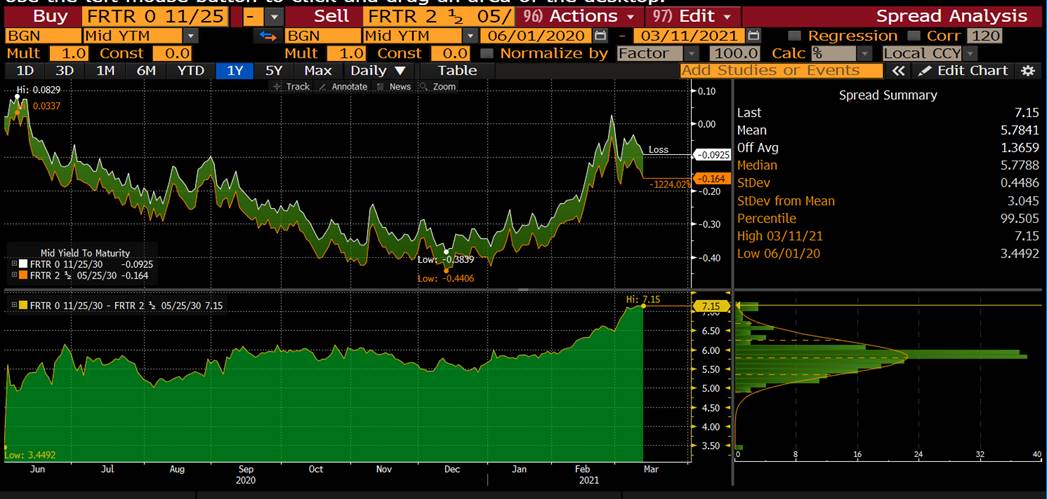Activate the Track crosshair tool
Screen dimensions: 1047x499
(292, 87)
